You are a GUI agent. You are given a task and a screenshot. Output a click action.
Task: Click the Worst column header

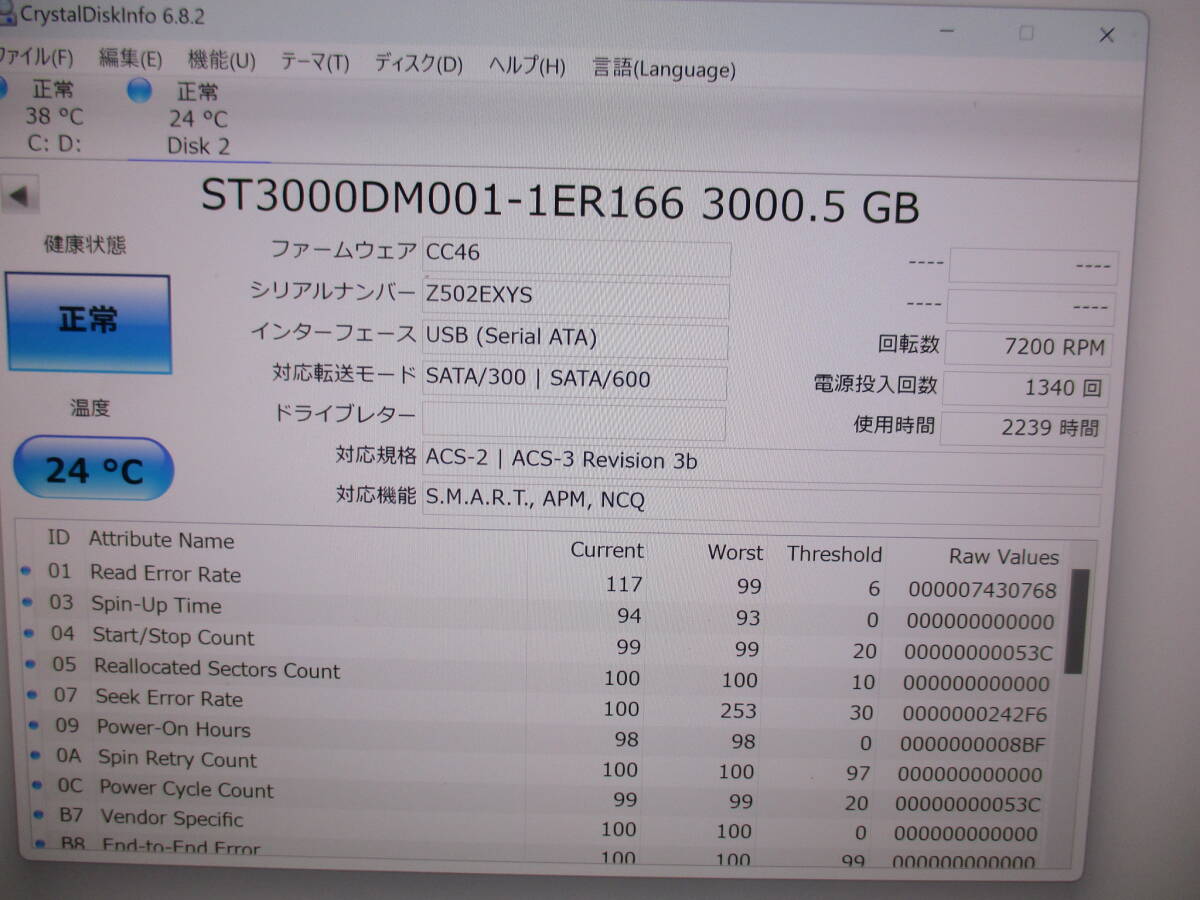(x=735, y=552)
